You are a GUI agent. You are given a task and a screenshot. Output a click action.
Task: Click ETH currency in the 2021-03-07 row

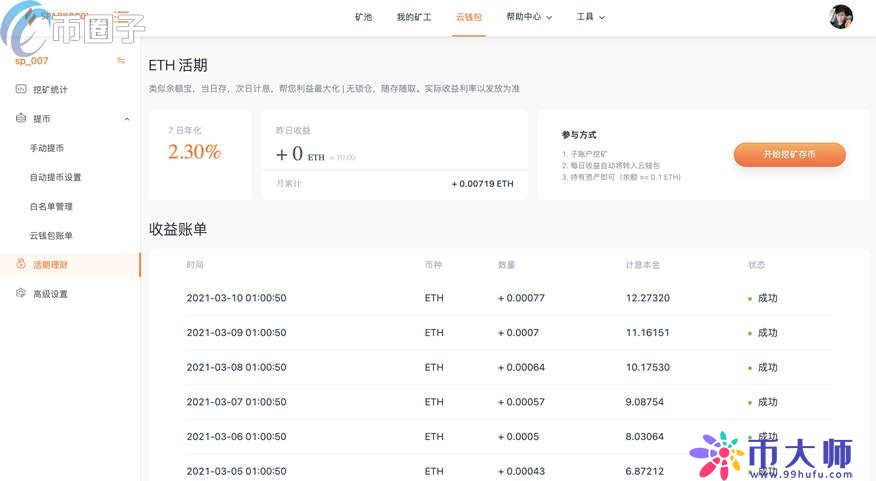[434, 402]
